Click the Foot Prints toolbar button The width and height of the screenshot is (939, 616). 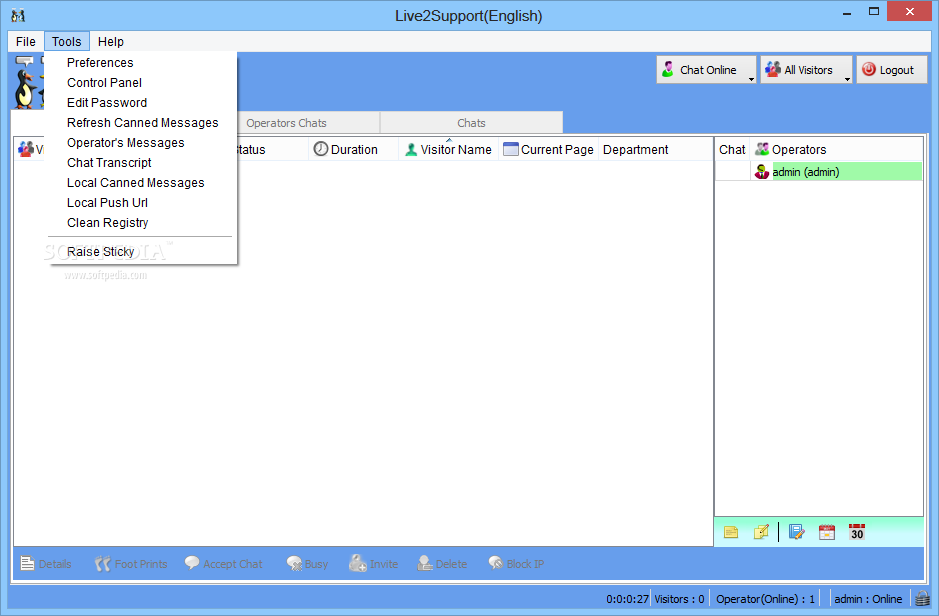131,564
